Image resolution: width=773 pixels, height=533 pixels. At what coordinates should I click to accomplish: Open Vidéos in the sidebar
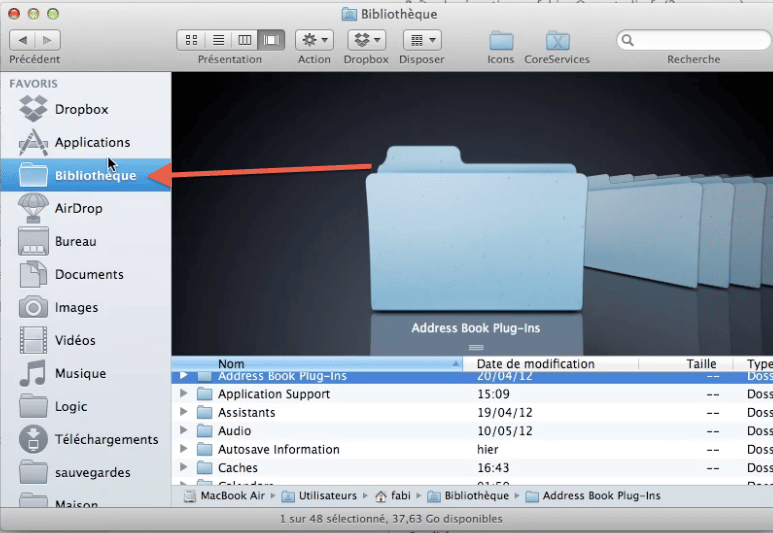point(86,340)
